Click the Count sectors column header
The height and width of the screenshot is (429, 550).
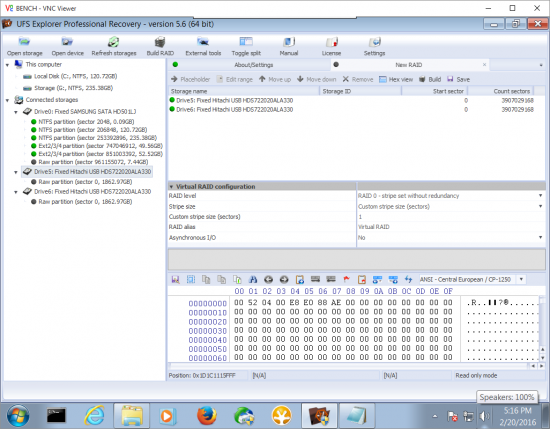click(501, 91)
